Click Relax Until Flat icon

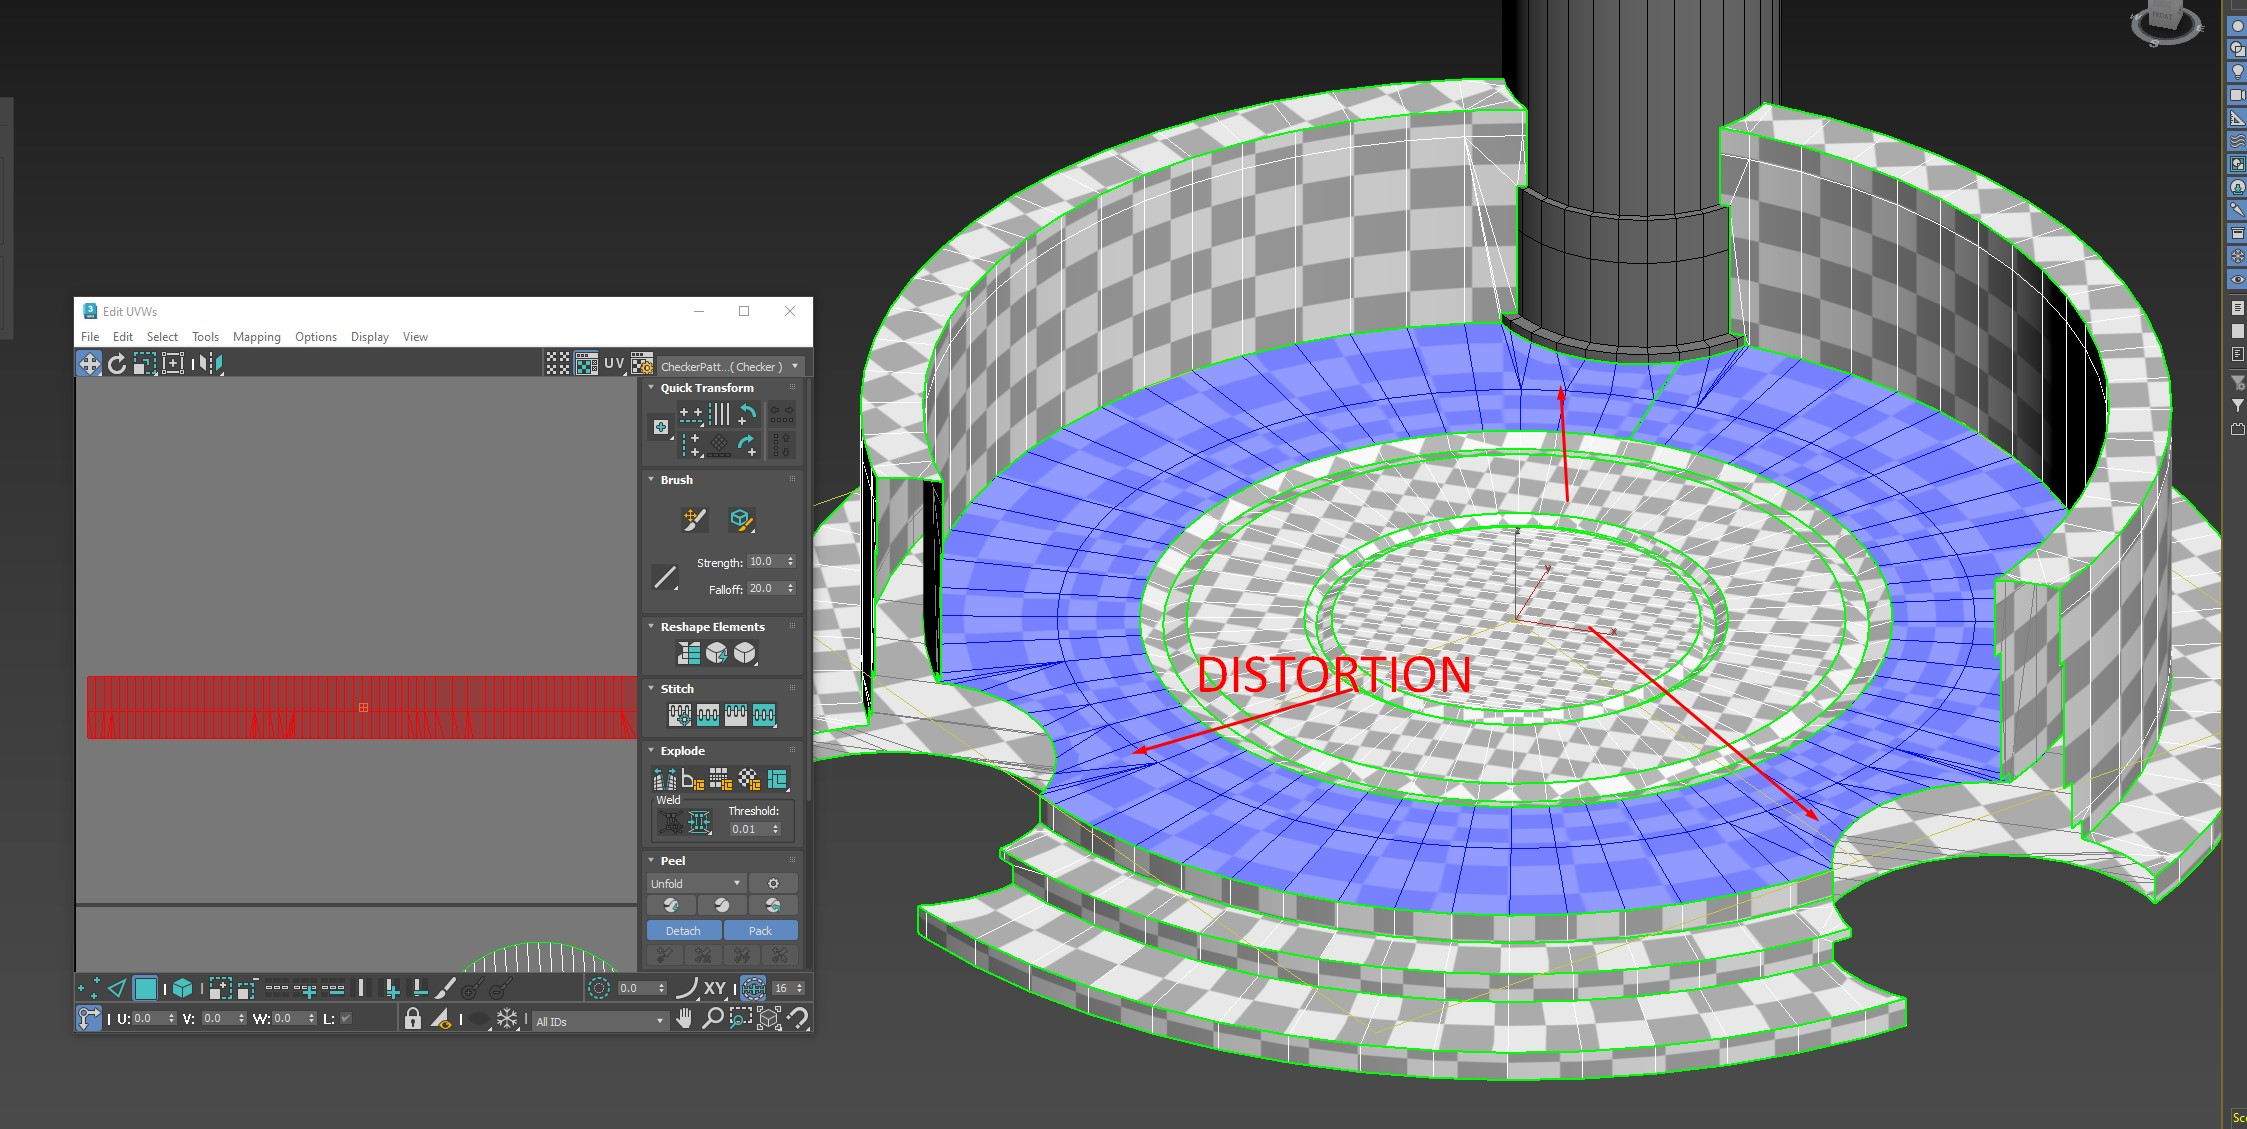(x=717, y=653)
